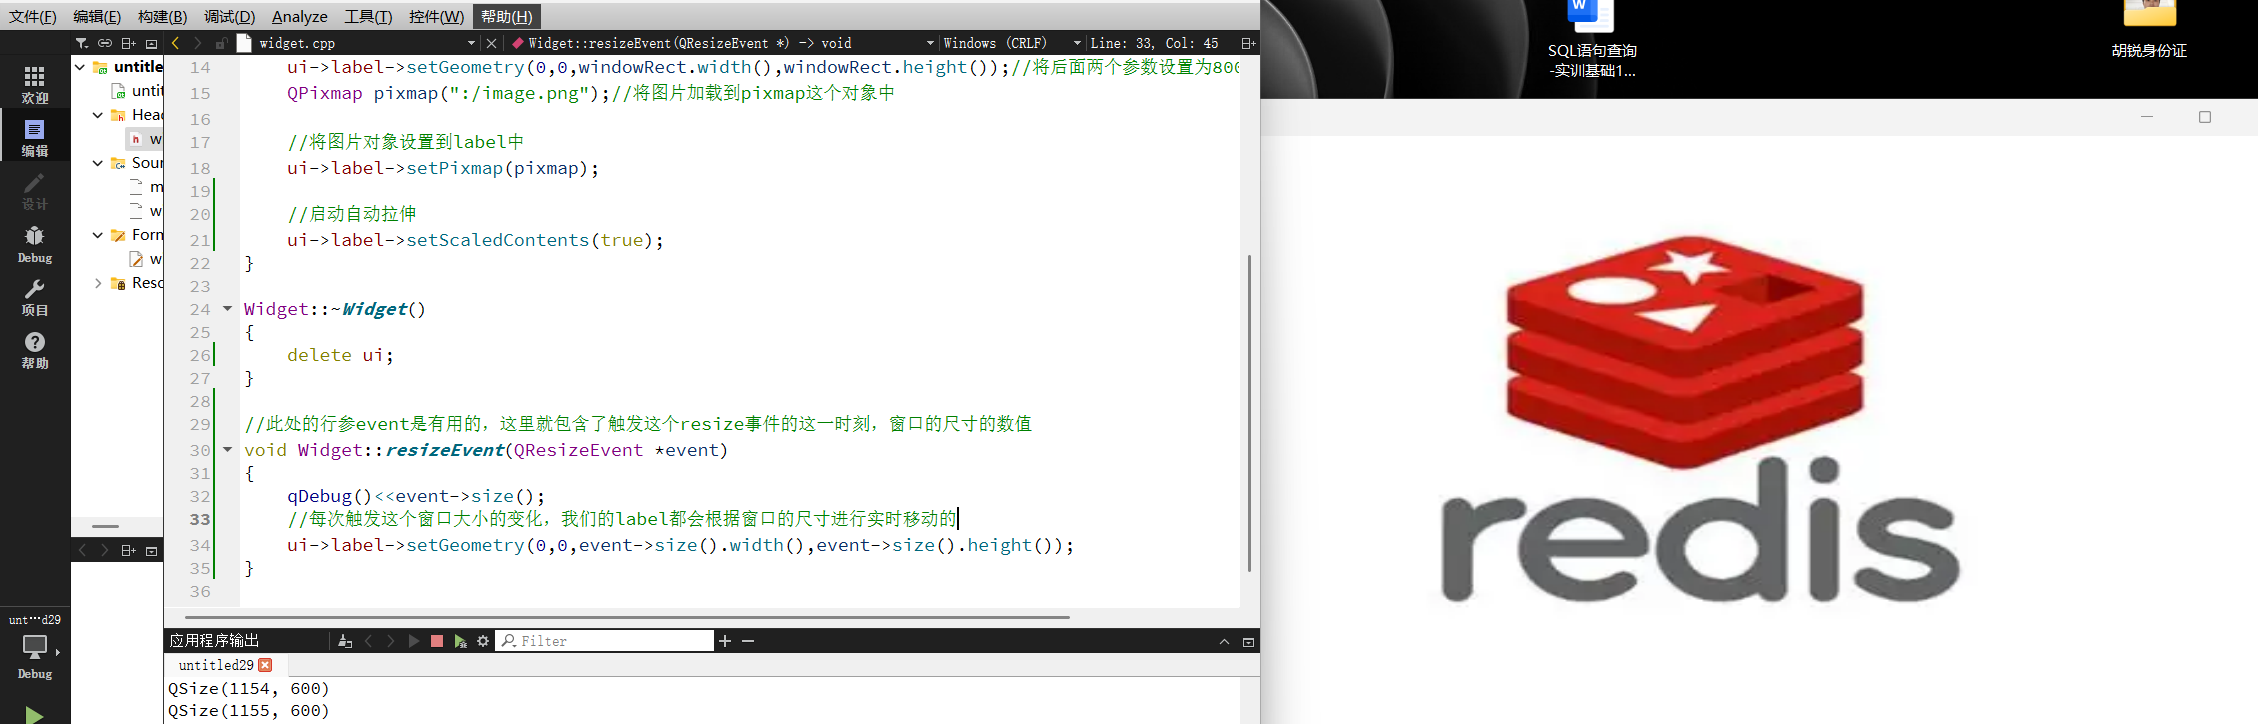This screenshot has width=2258, height=724.
Task: Click the editor vertical scrollbar
Action: click(1249, 413)
